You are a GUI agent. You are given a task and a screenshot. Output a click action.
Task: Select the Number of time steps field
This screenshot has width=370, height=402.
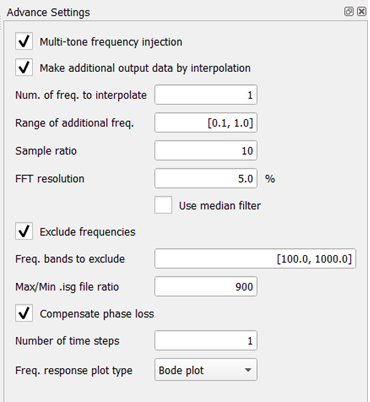206,341
